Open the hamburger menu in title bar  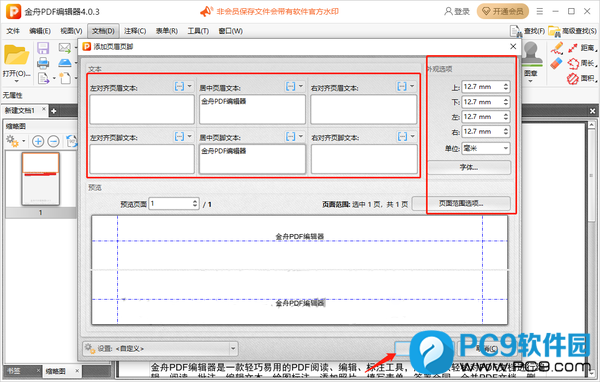(x=540, y=11)
